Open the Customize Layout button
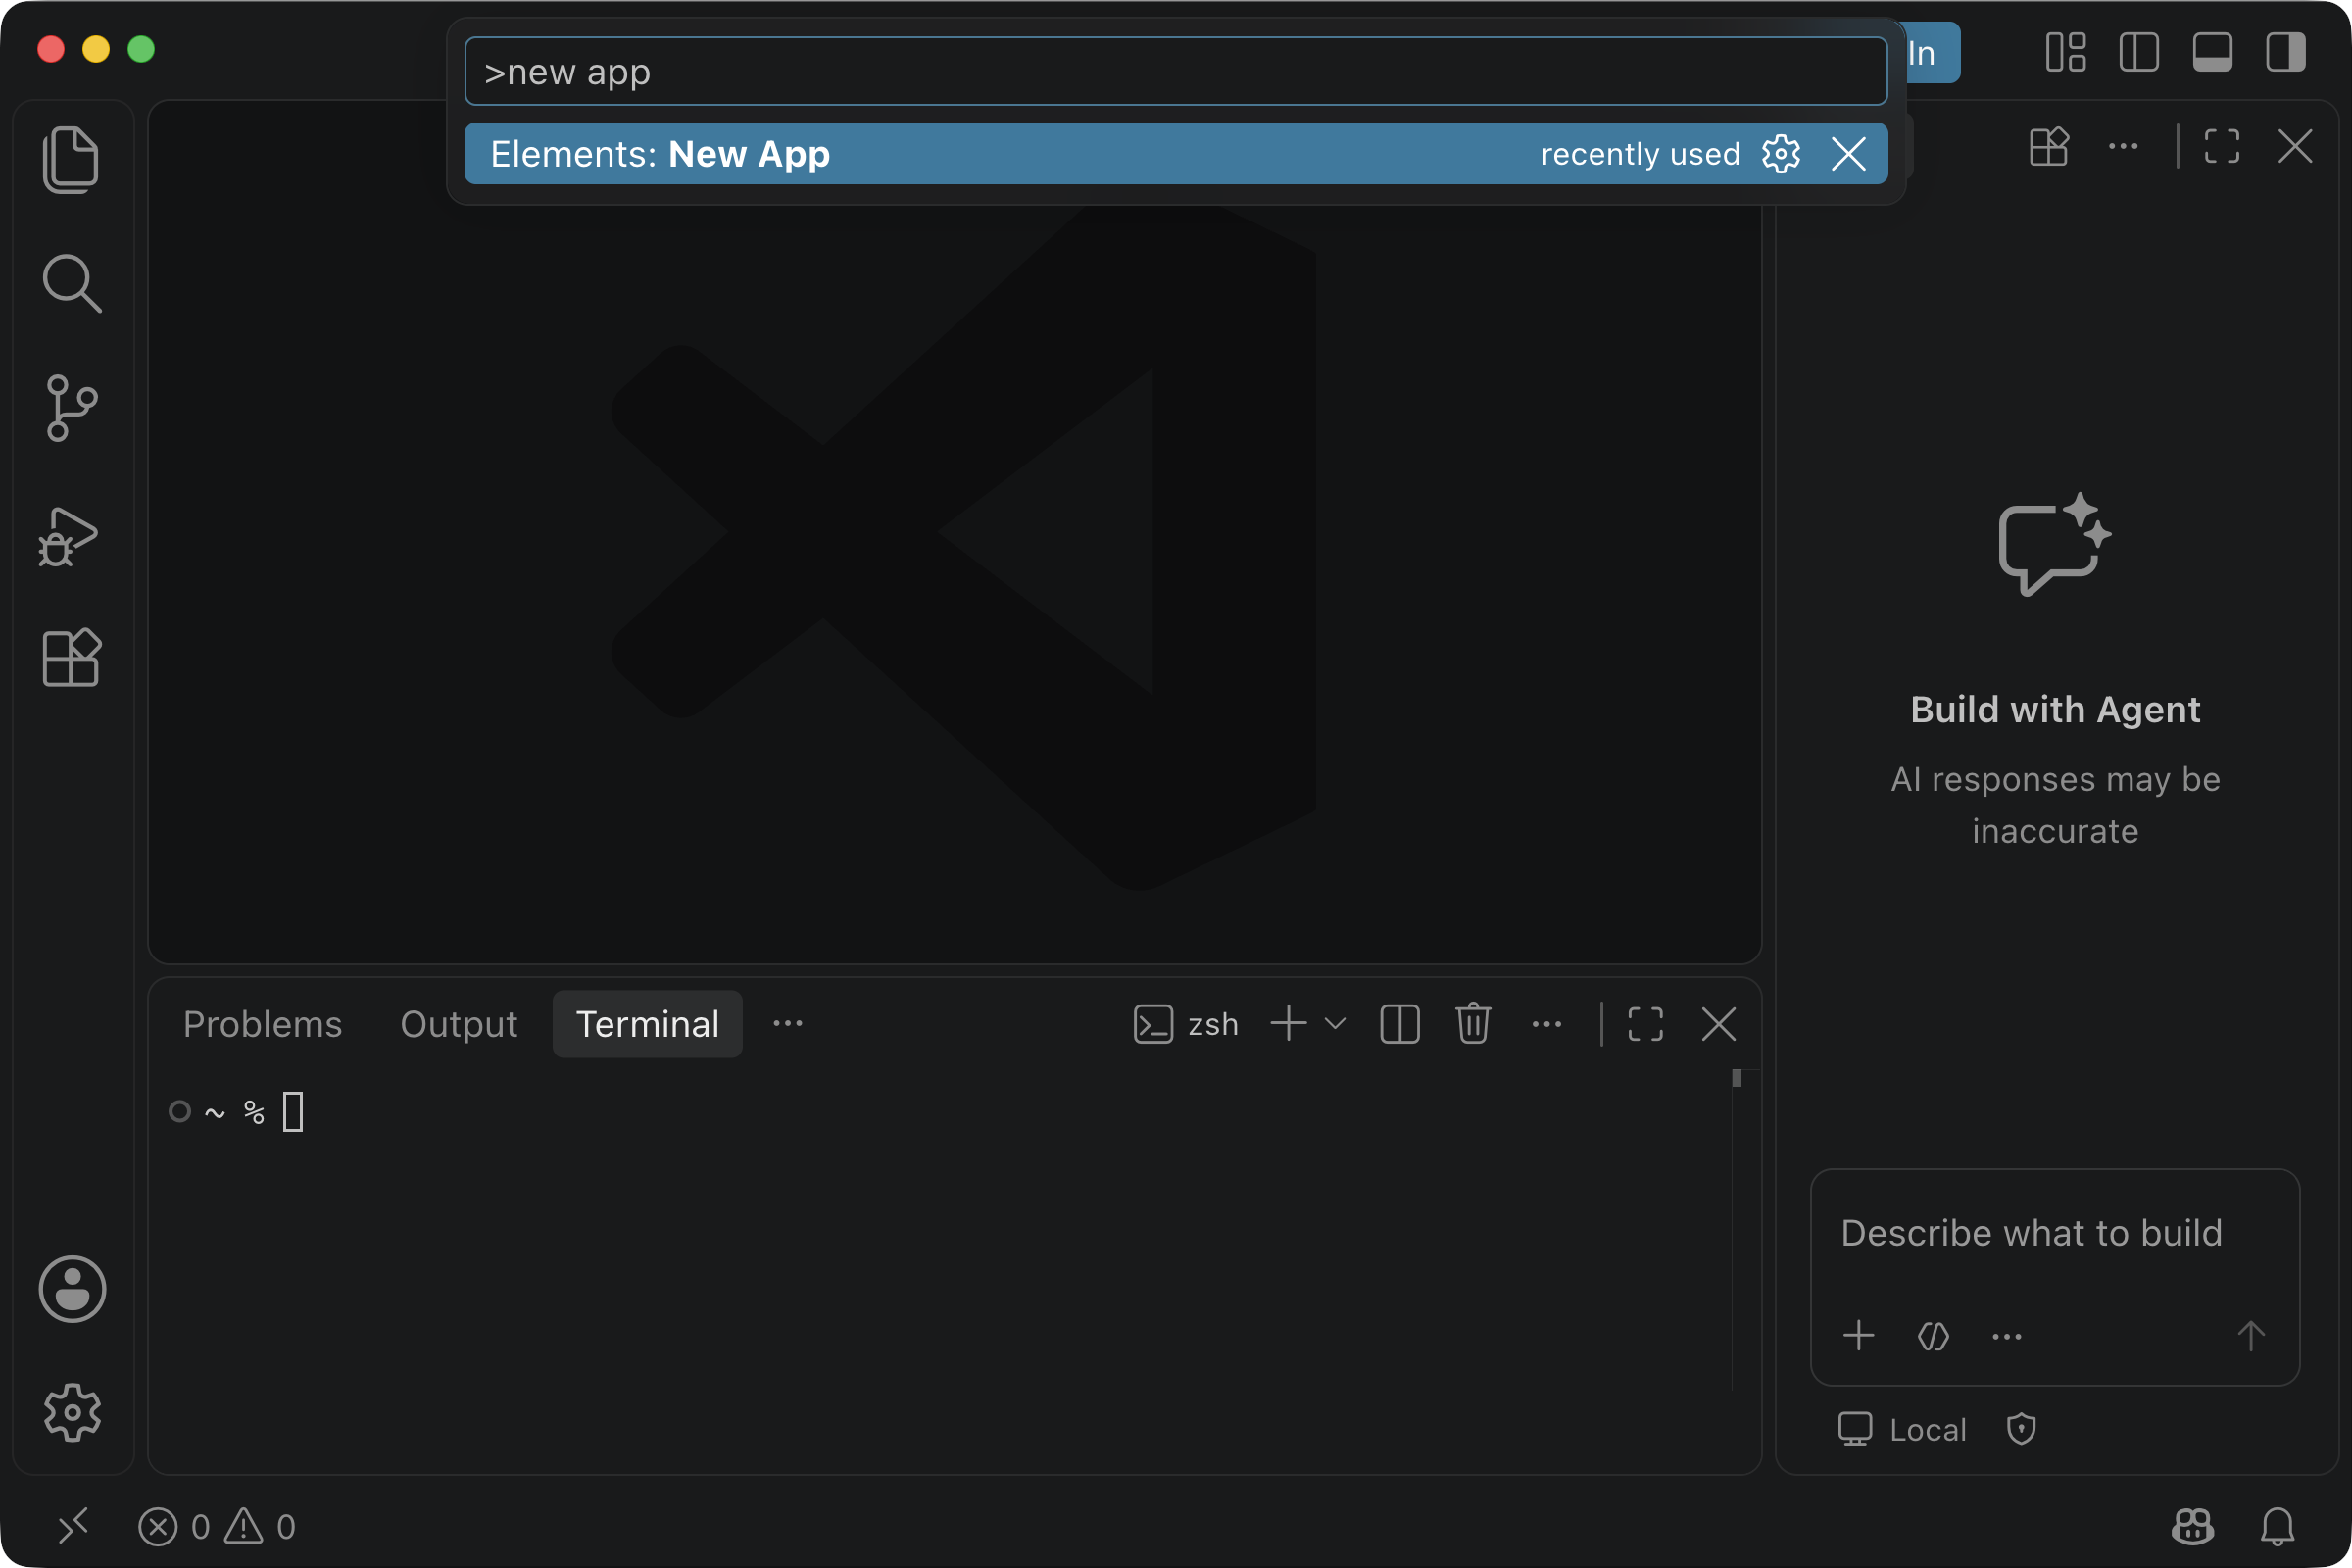This screenshot has width=2352, height=1568. click(x=2065, y=52)
